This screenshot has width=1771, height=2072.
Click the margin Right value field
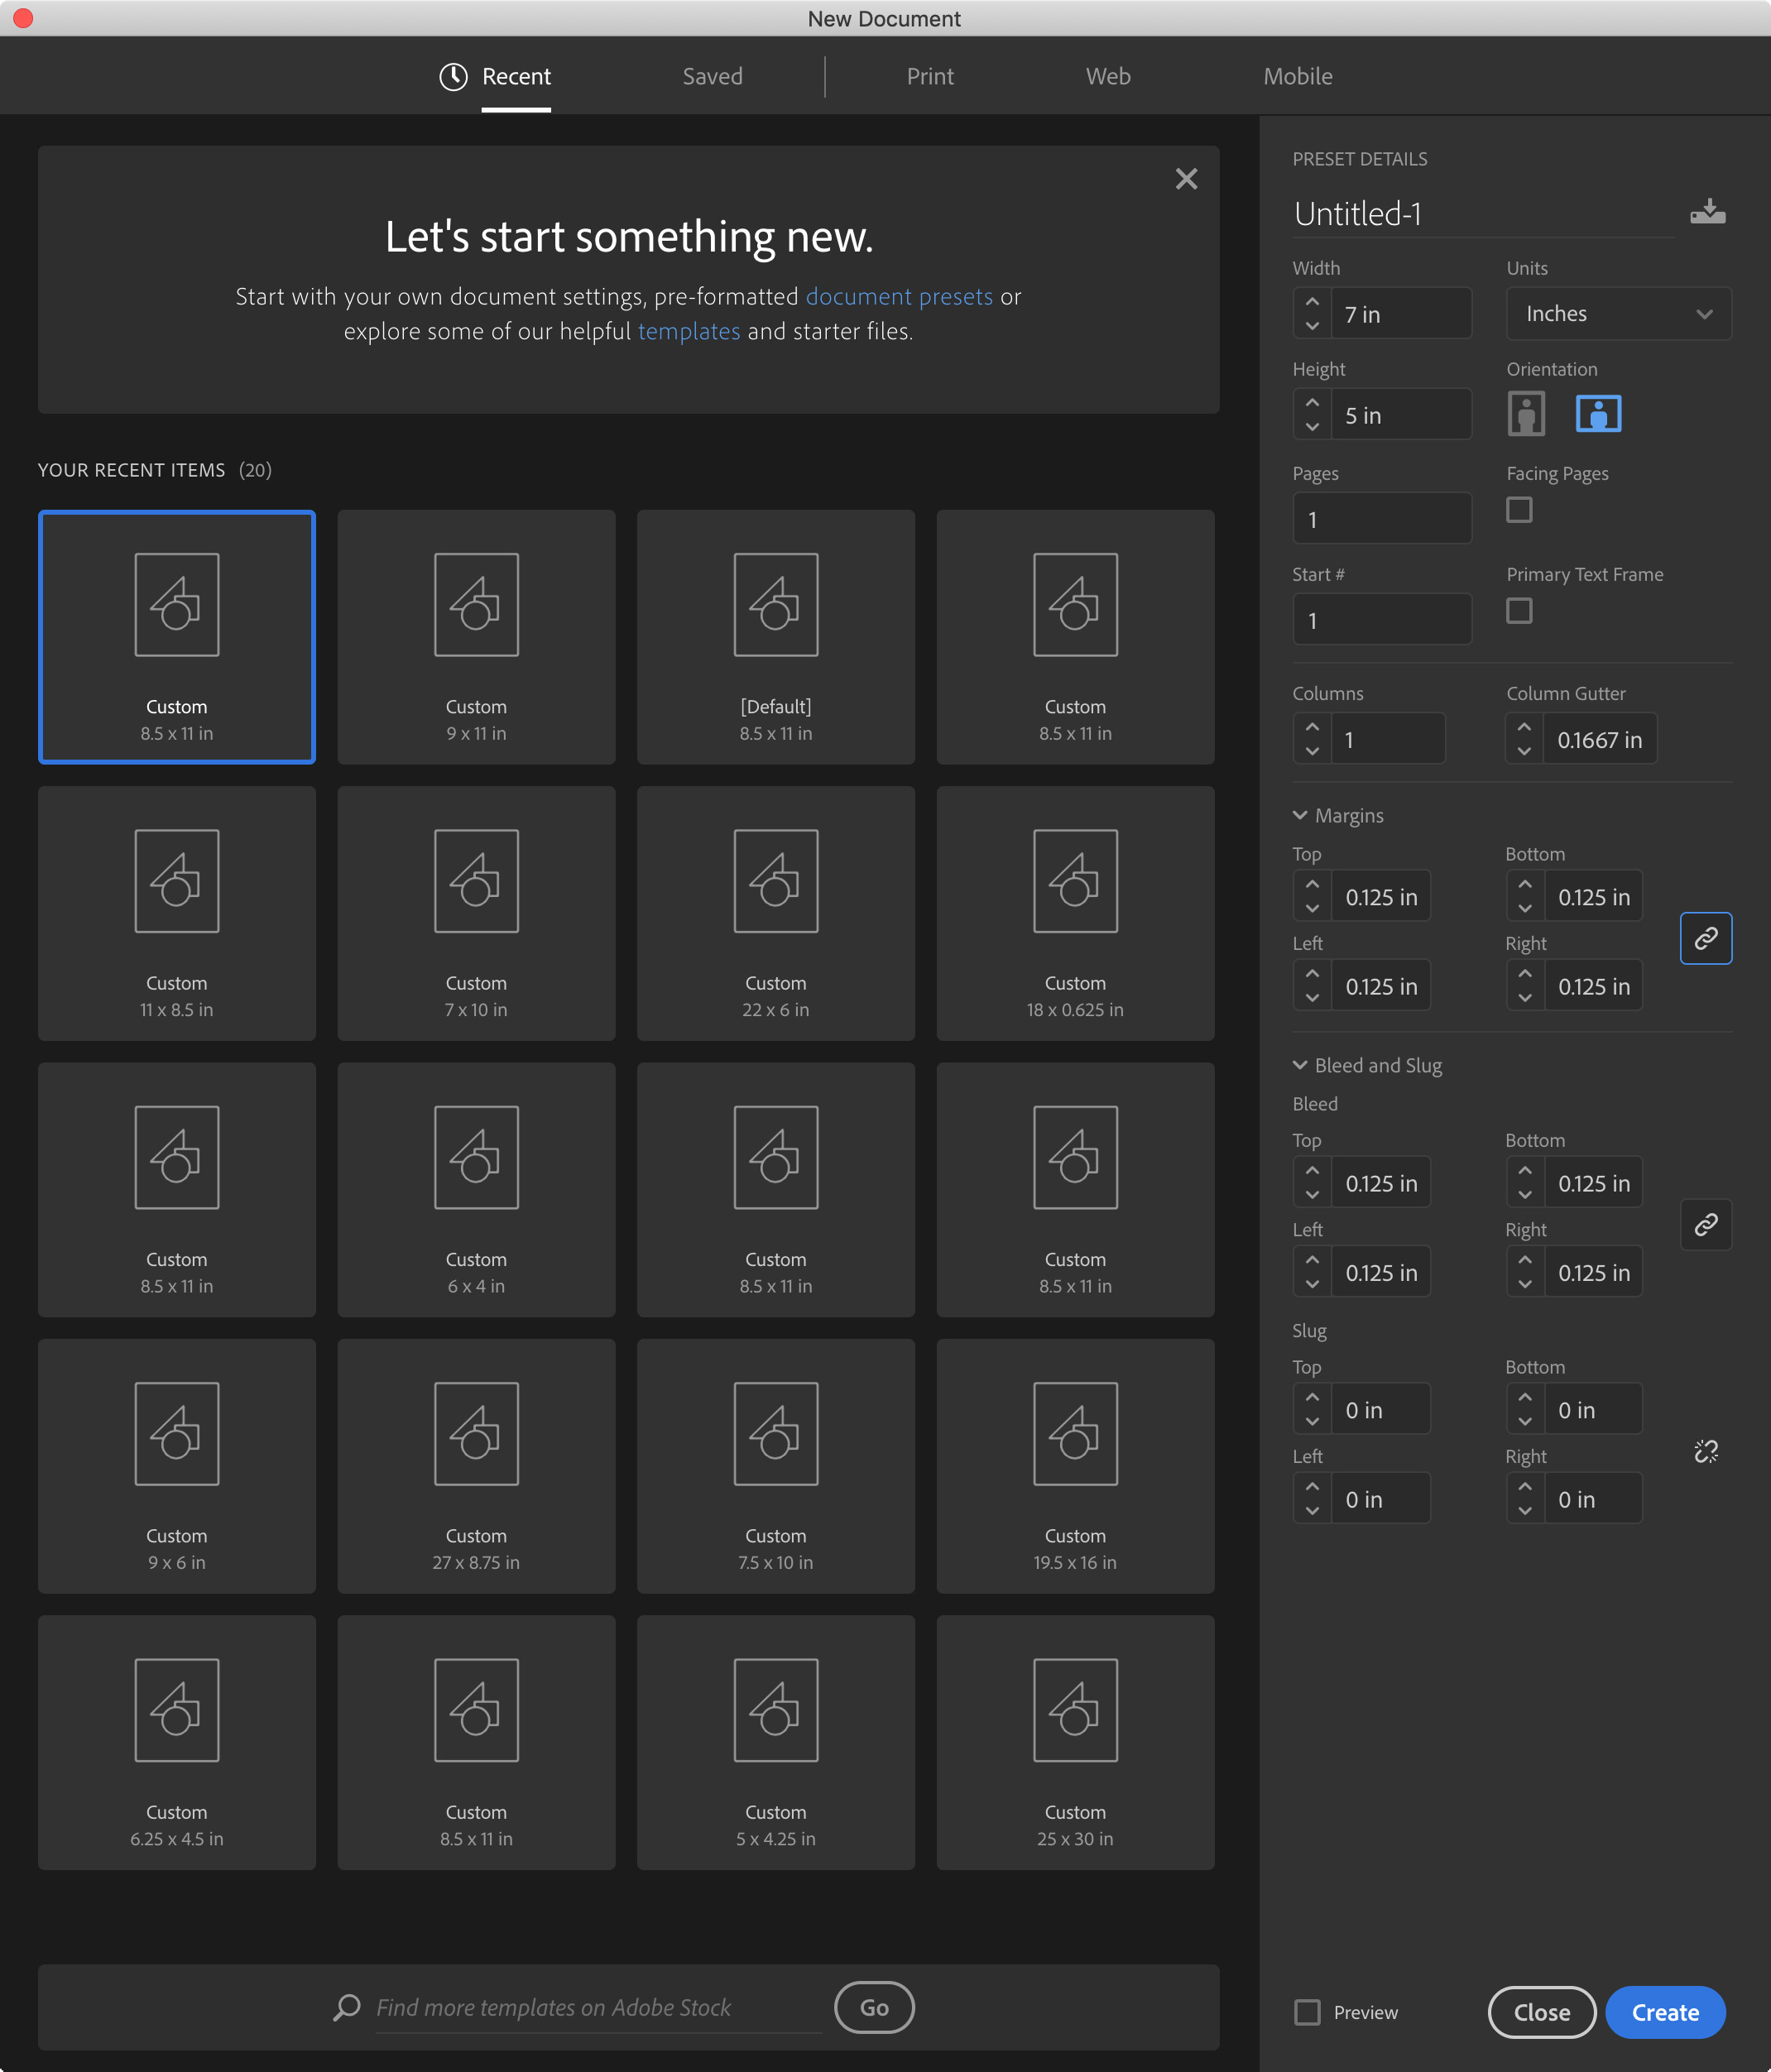coord(1593,985)
